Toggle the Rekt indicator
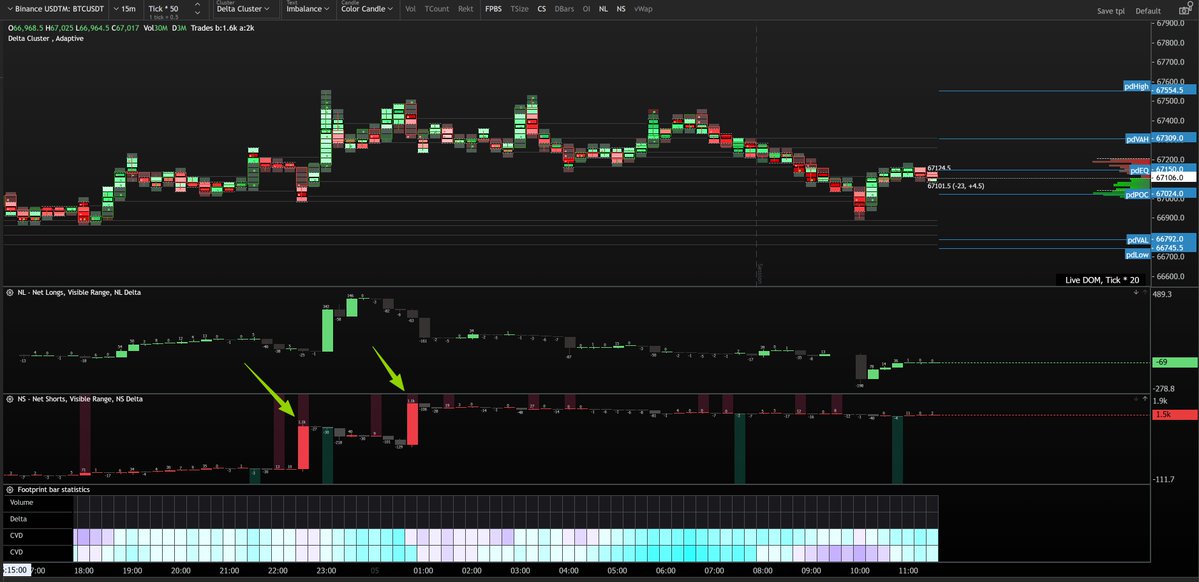Viewport: 1199px width, 582px height. click(x=466, y=9)
